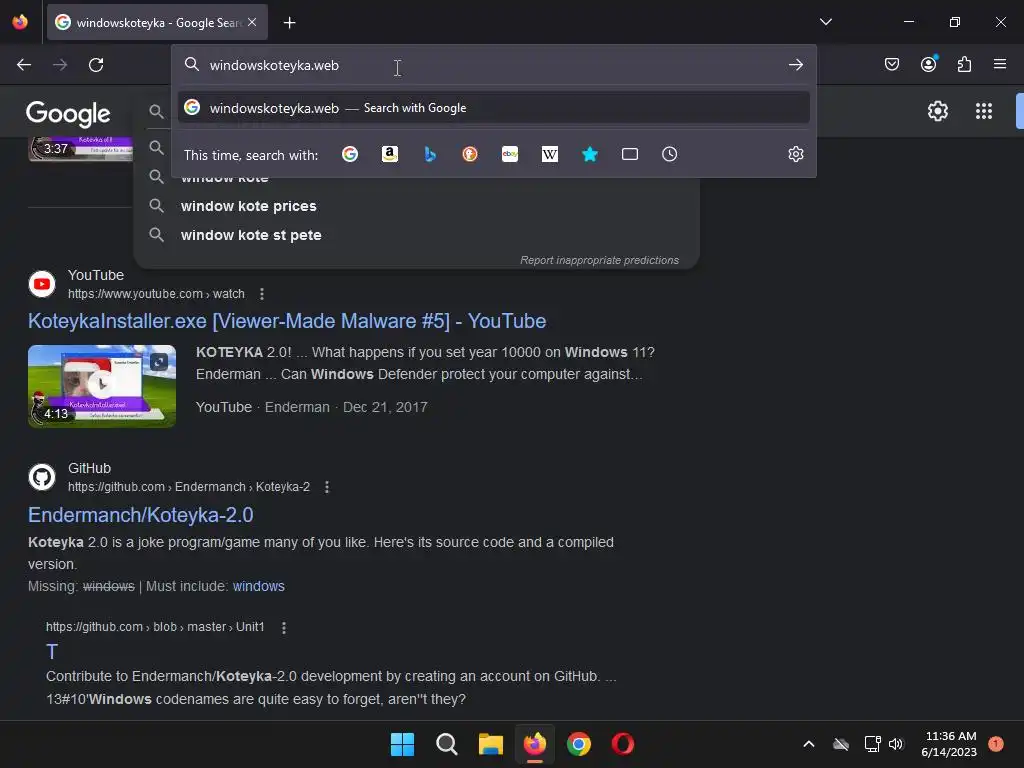Show hidden system tray icons
This screenshot has height=768, width=1024.
(808, 744)
